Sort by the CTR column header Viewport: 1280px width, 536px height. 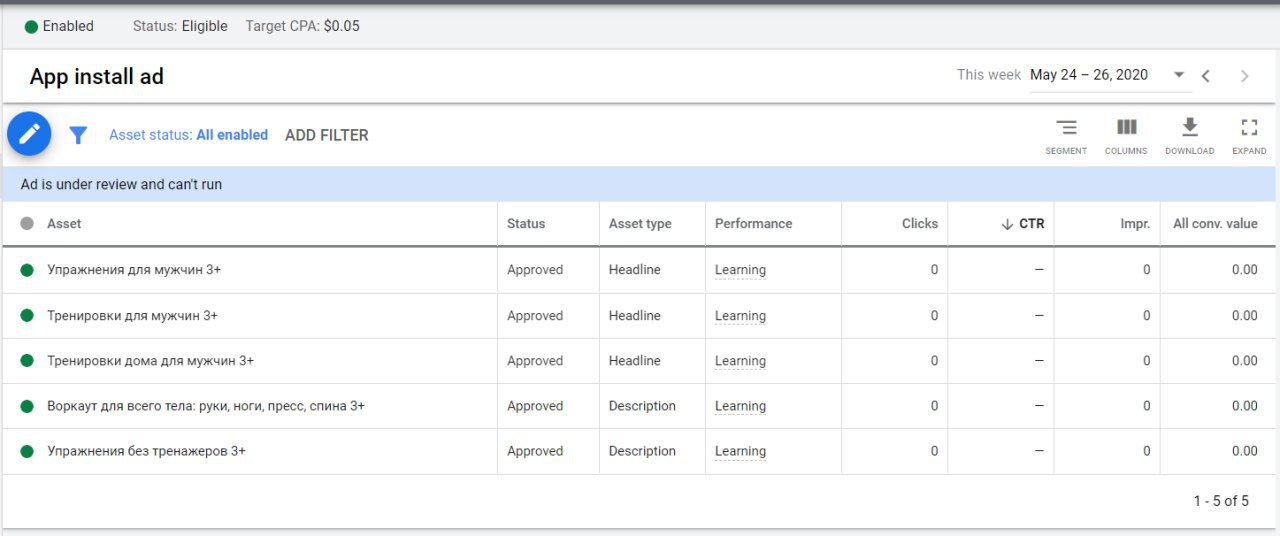pos(1023,224)
